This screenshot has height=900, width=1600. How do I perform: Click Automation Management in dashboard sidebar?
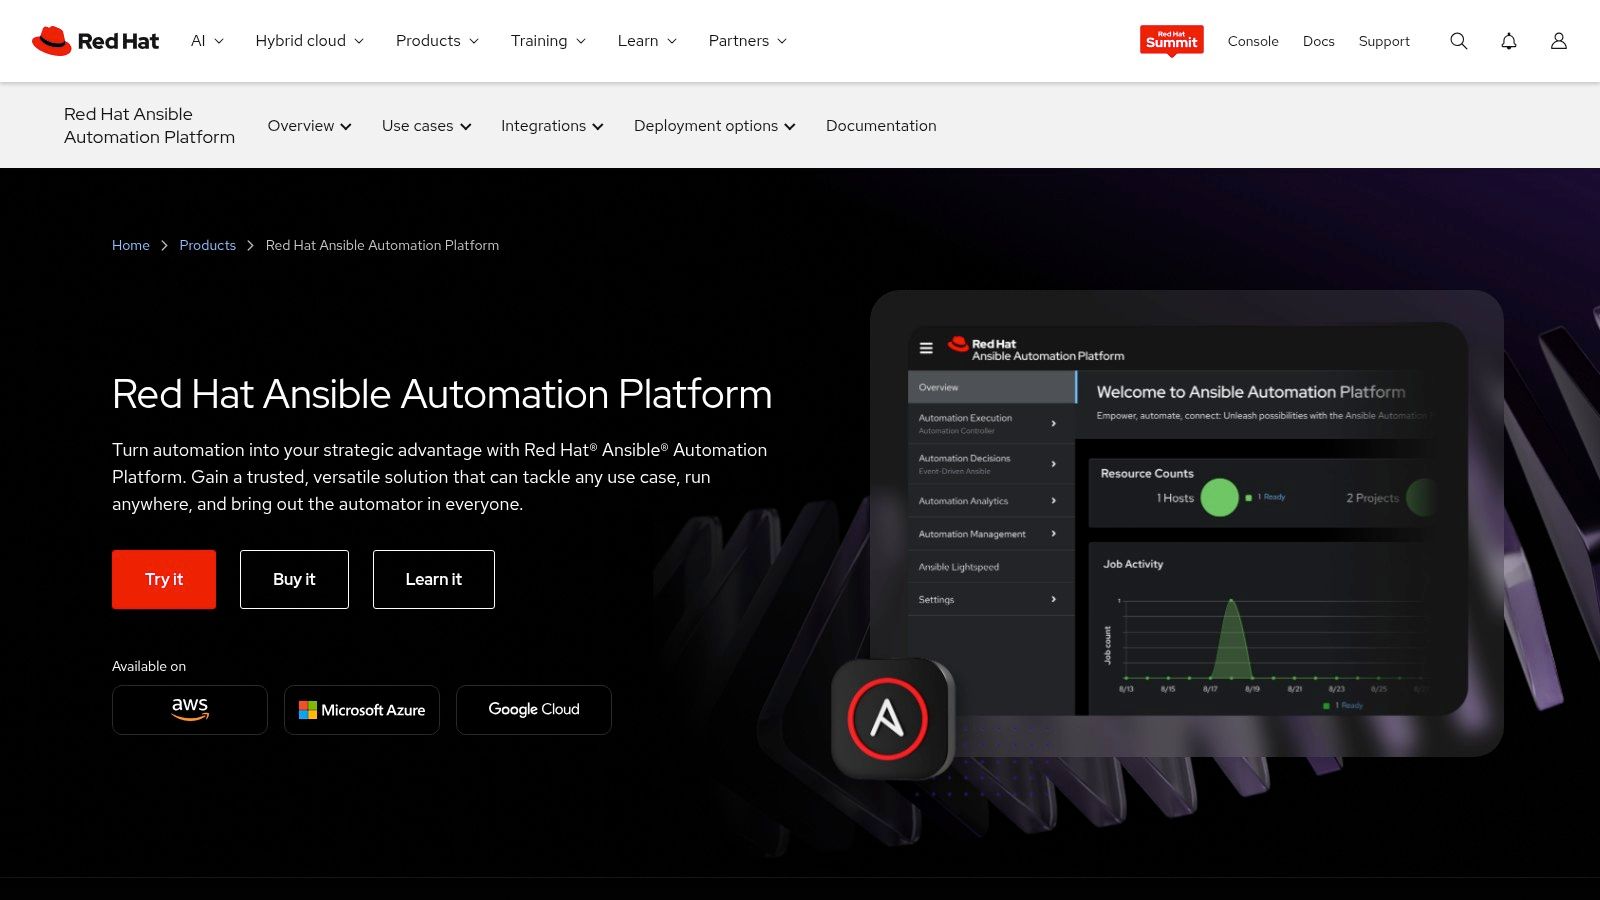(991, 534)
